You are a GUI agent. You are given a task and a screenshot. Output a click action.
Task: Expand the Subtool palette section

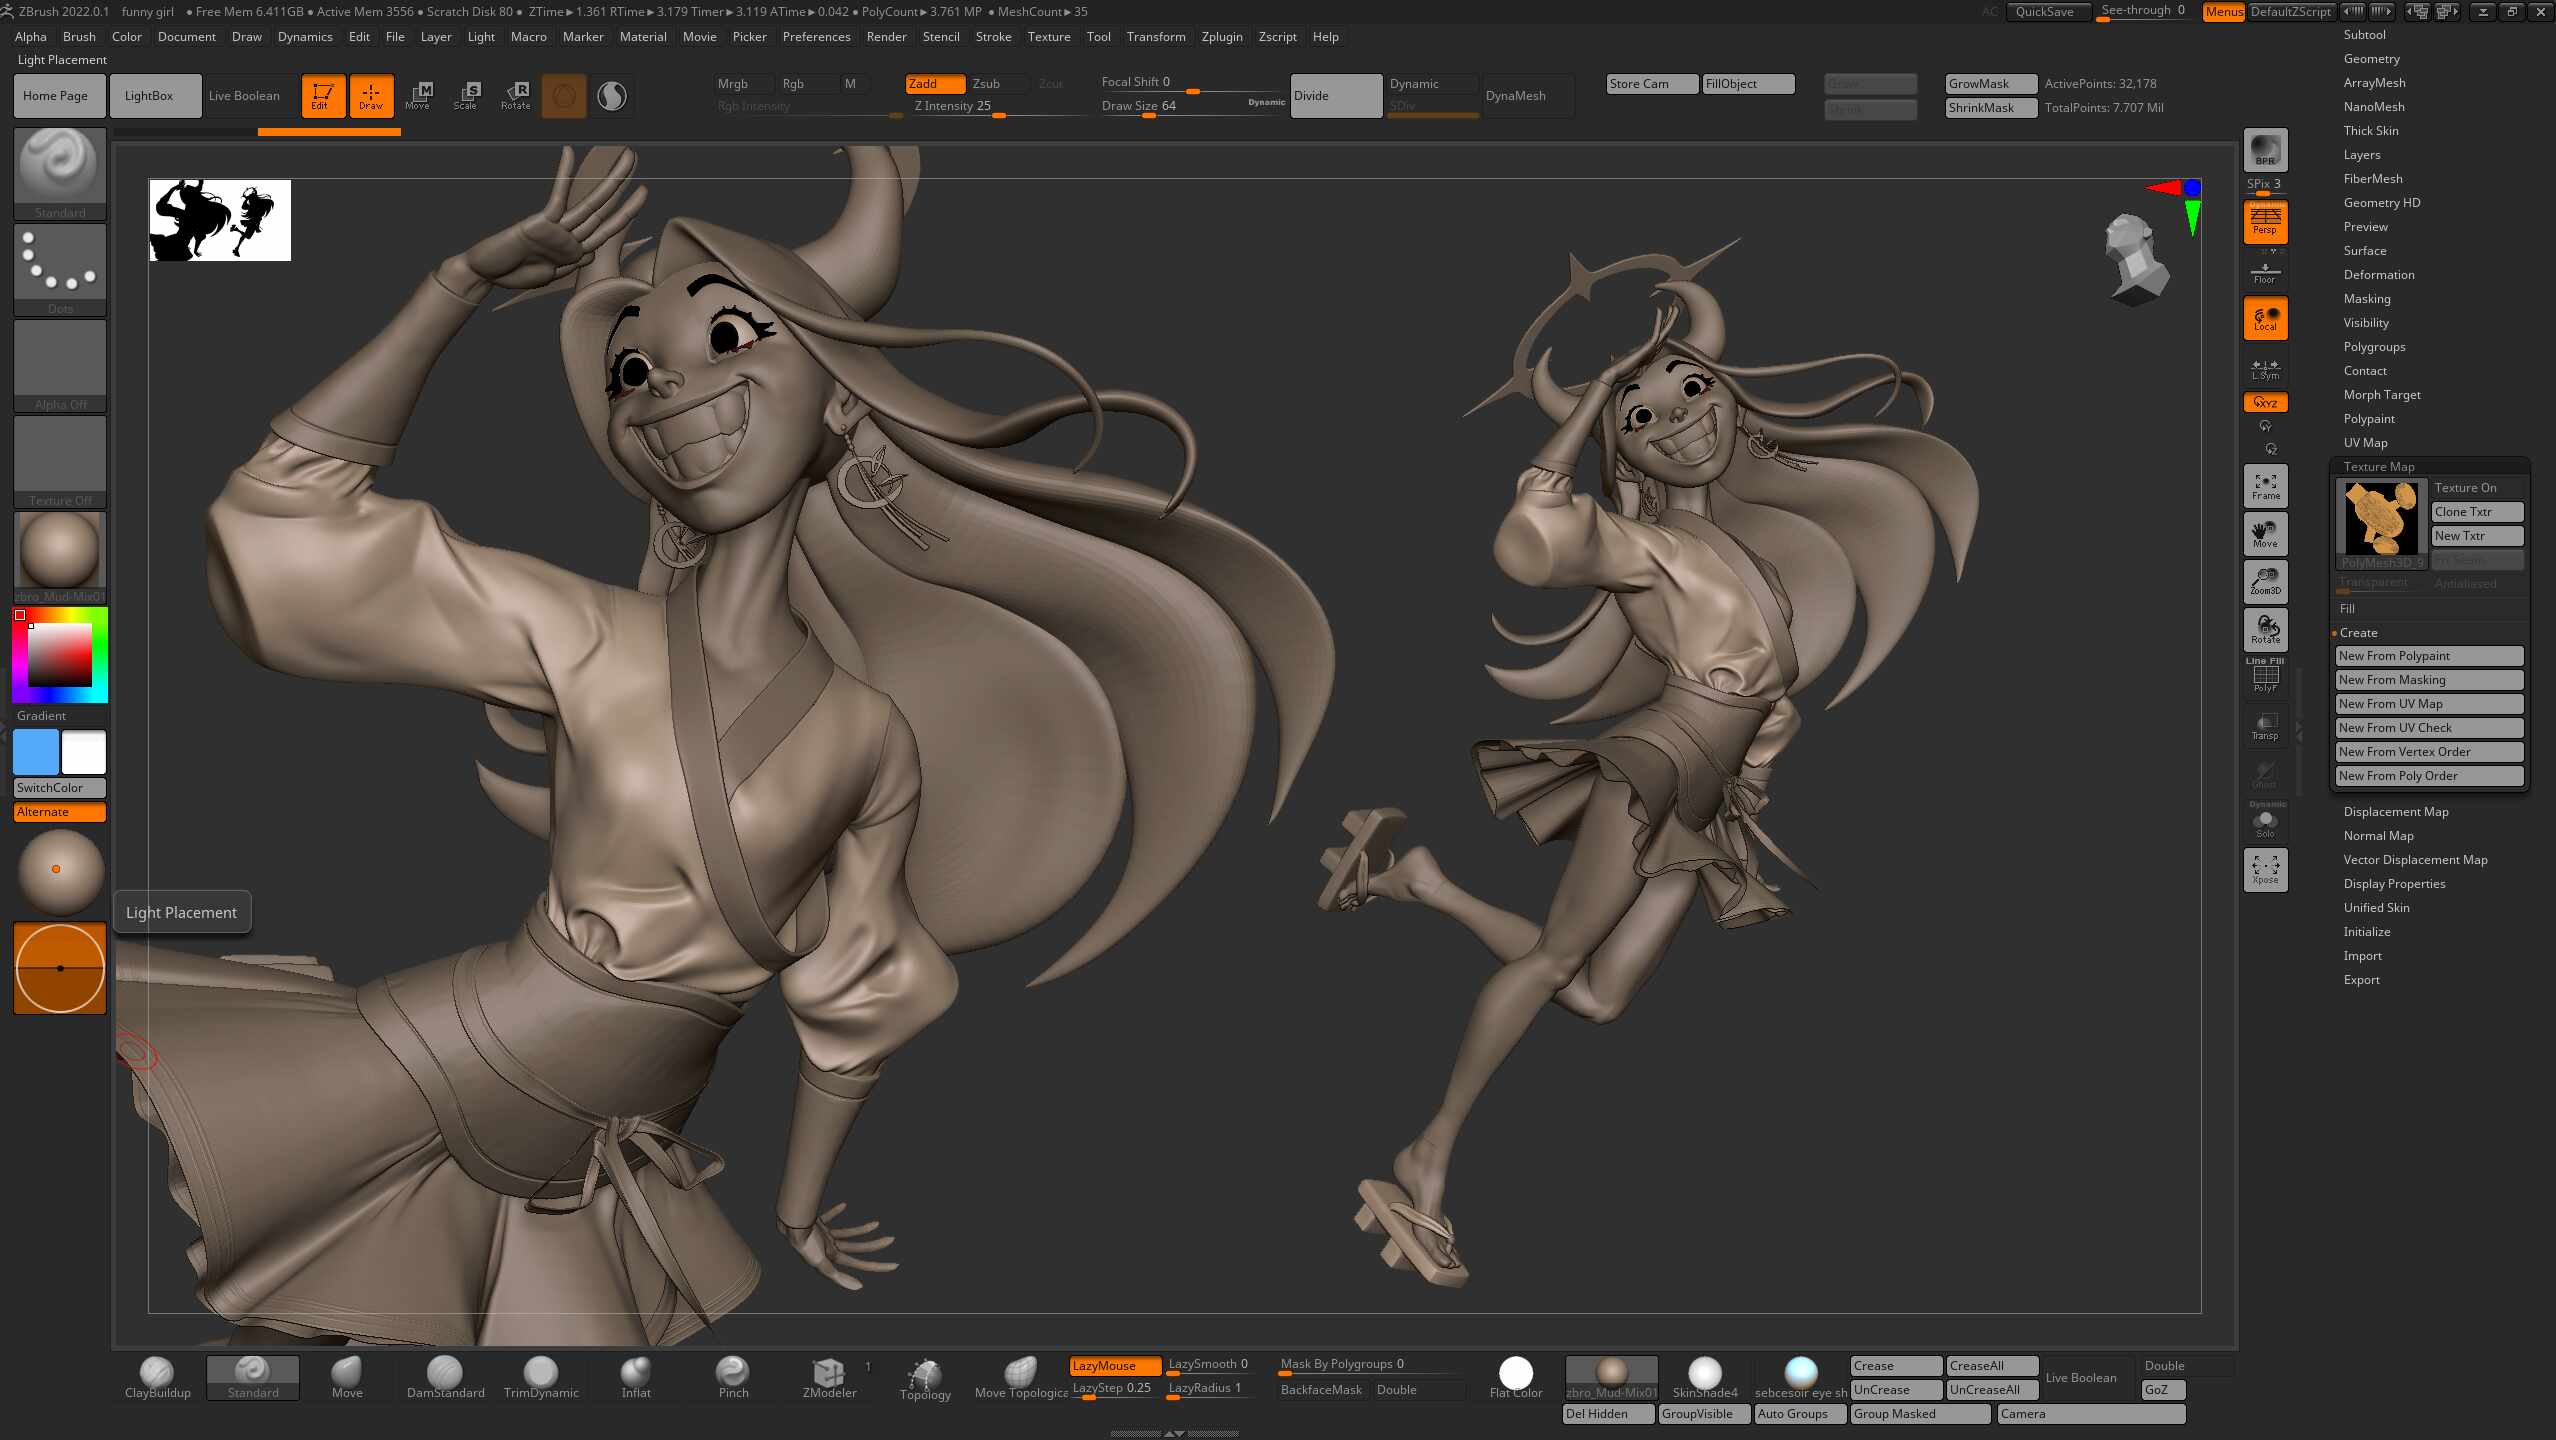tap(2364, 35)
